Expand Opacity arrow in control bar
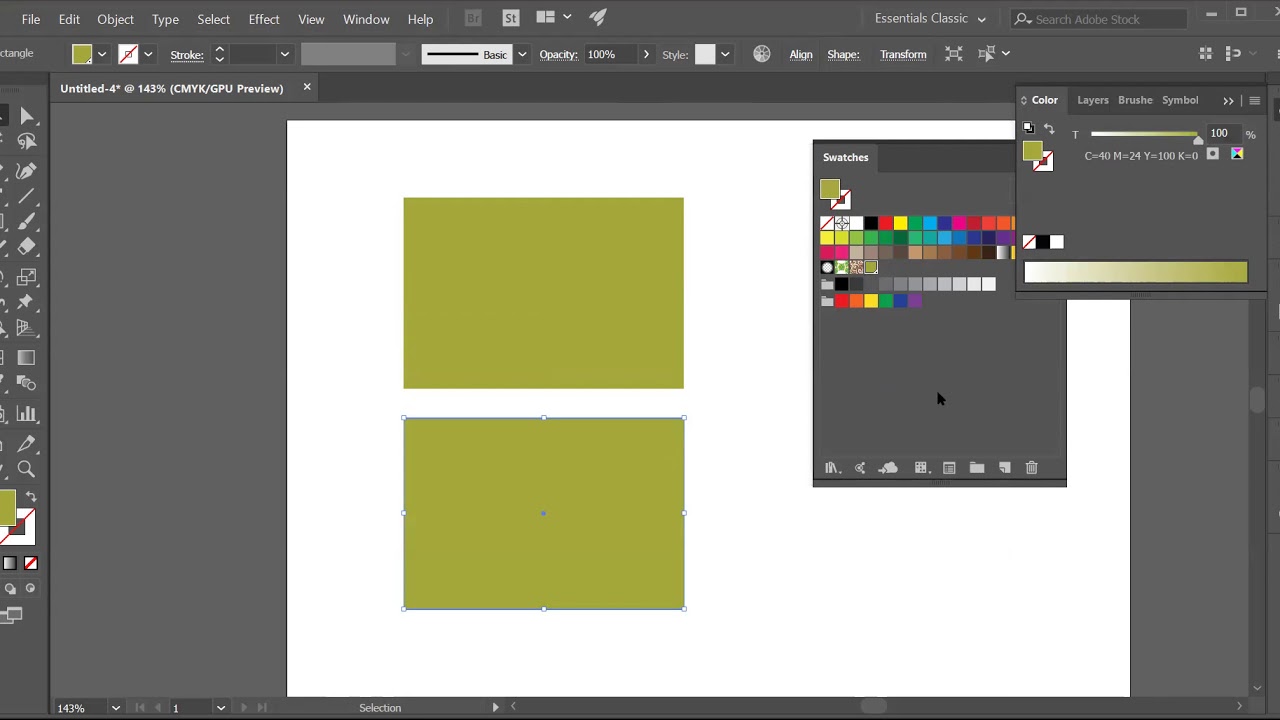The height and width of the screenshot is (720, 1280). (x=646, y=54)
